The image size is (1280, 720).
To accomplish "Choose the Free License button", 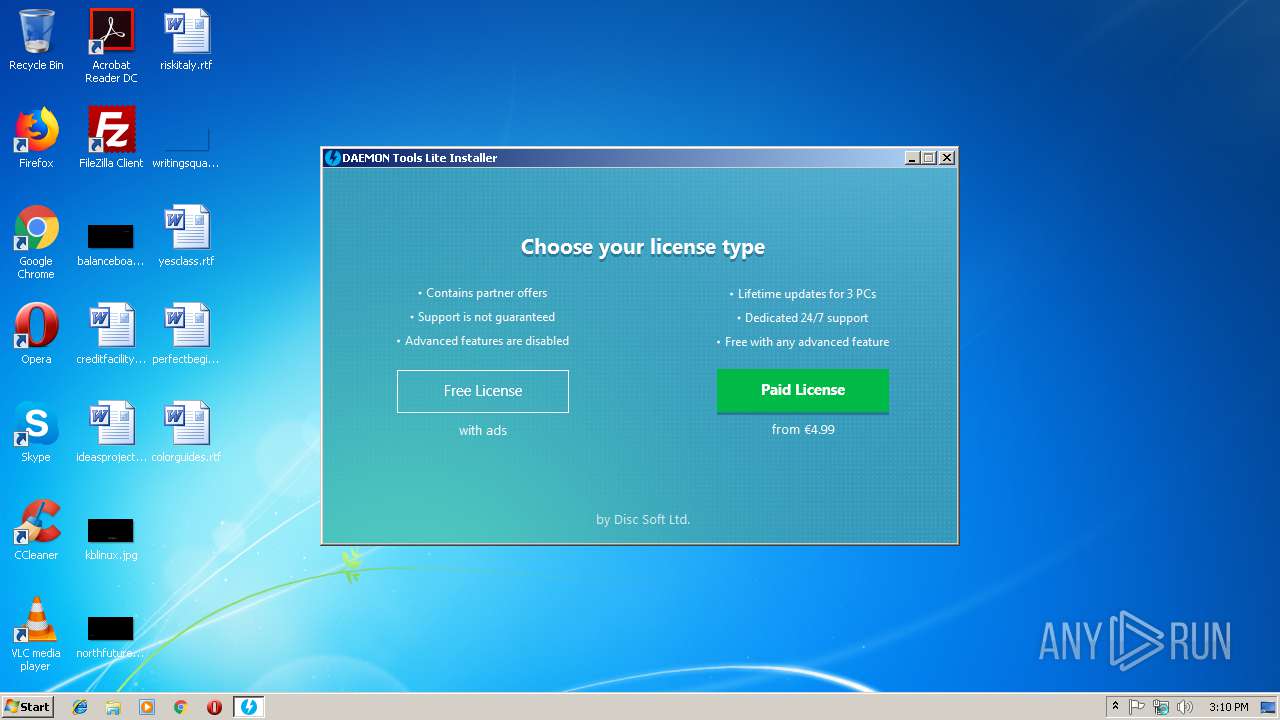I will point(483,391).
